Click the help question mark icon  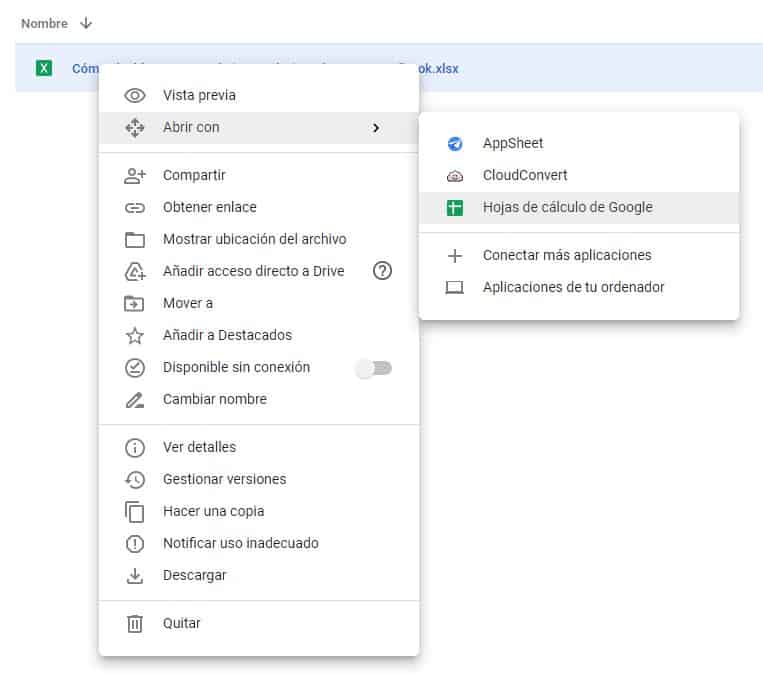(382, 271)
